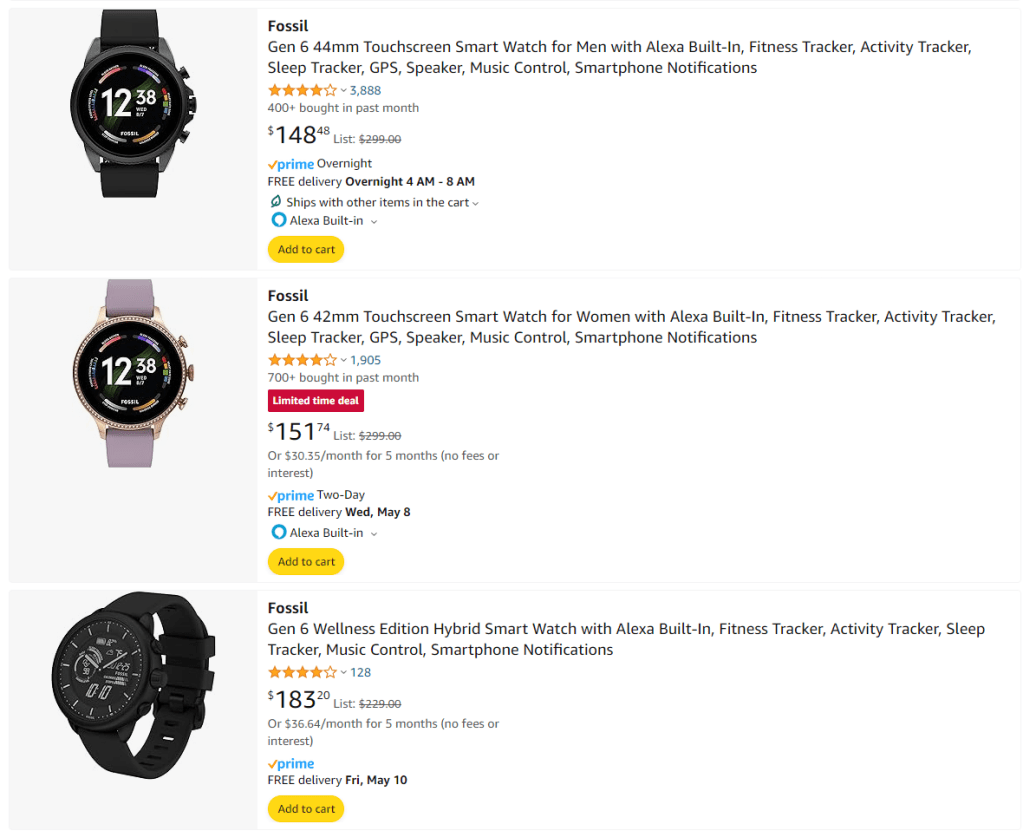Expand Alexa Built-in dropdown on 42mm watch
Screen dimensions: 1023x837
pos(374,534)
